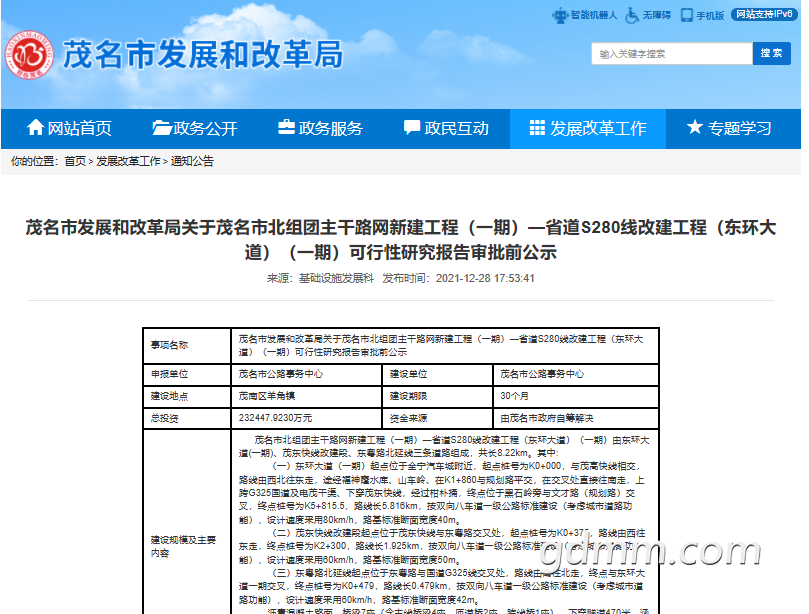Click the star icon beside 专题学习

coord(695,126)
